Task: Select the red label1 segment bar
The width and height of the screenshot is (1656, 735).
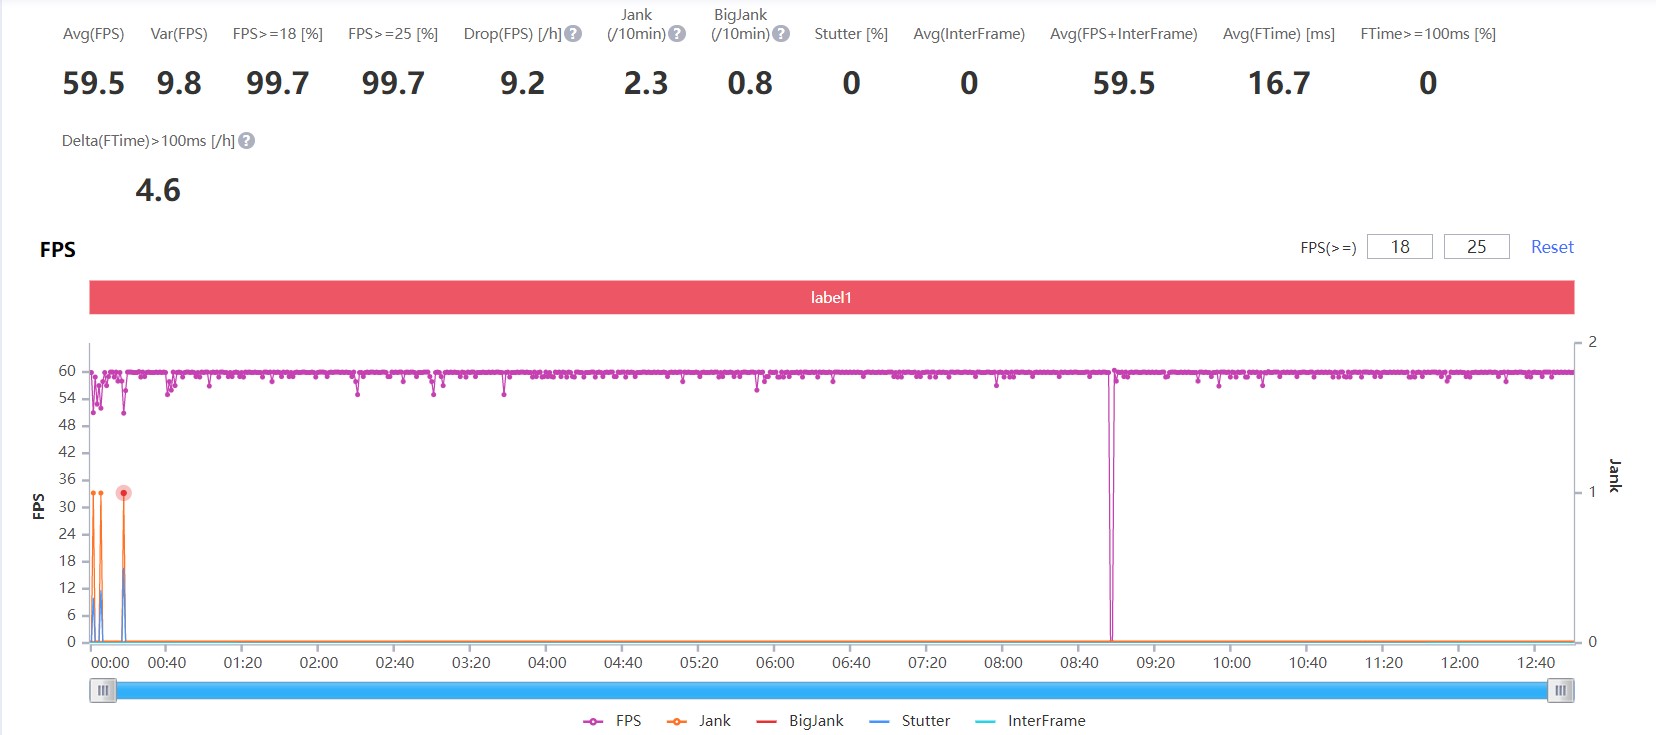Action: click(831, 297)
